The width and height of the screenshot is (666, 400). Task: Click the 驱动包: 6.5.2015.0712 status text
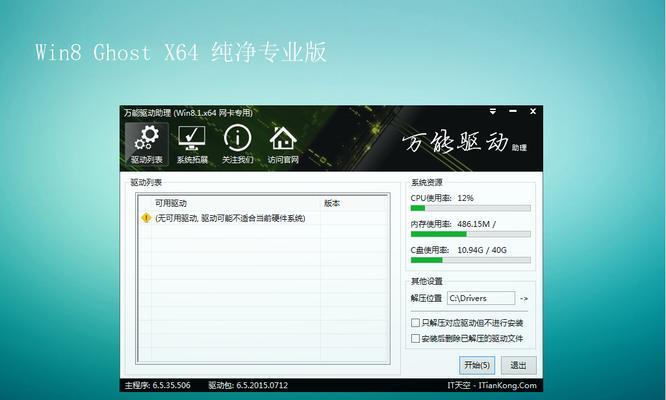248,386
